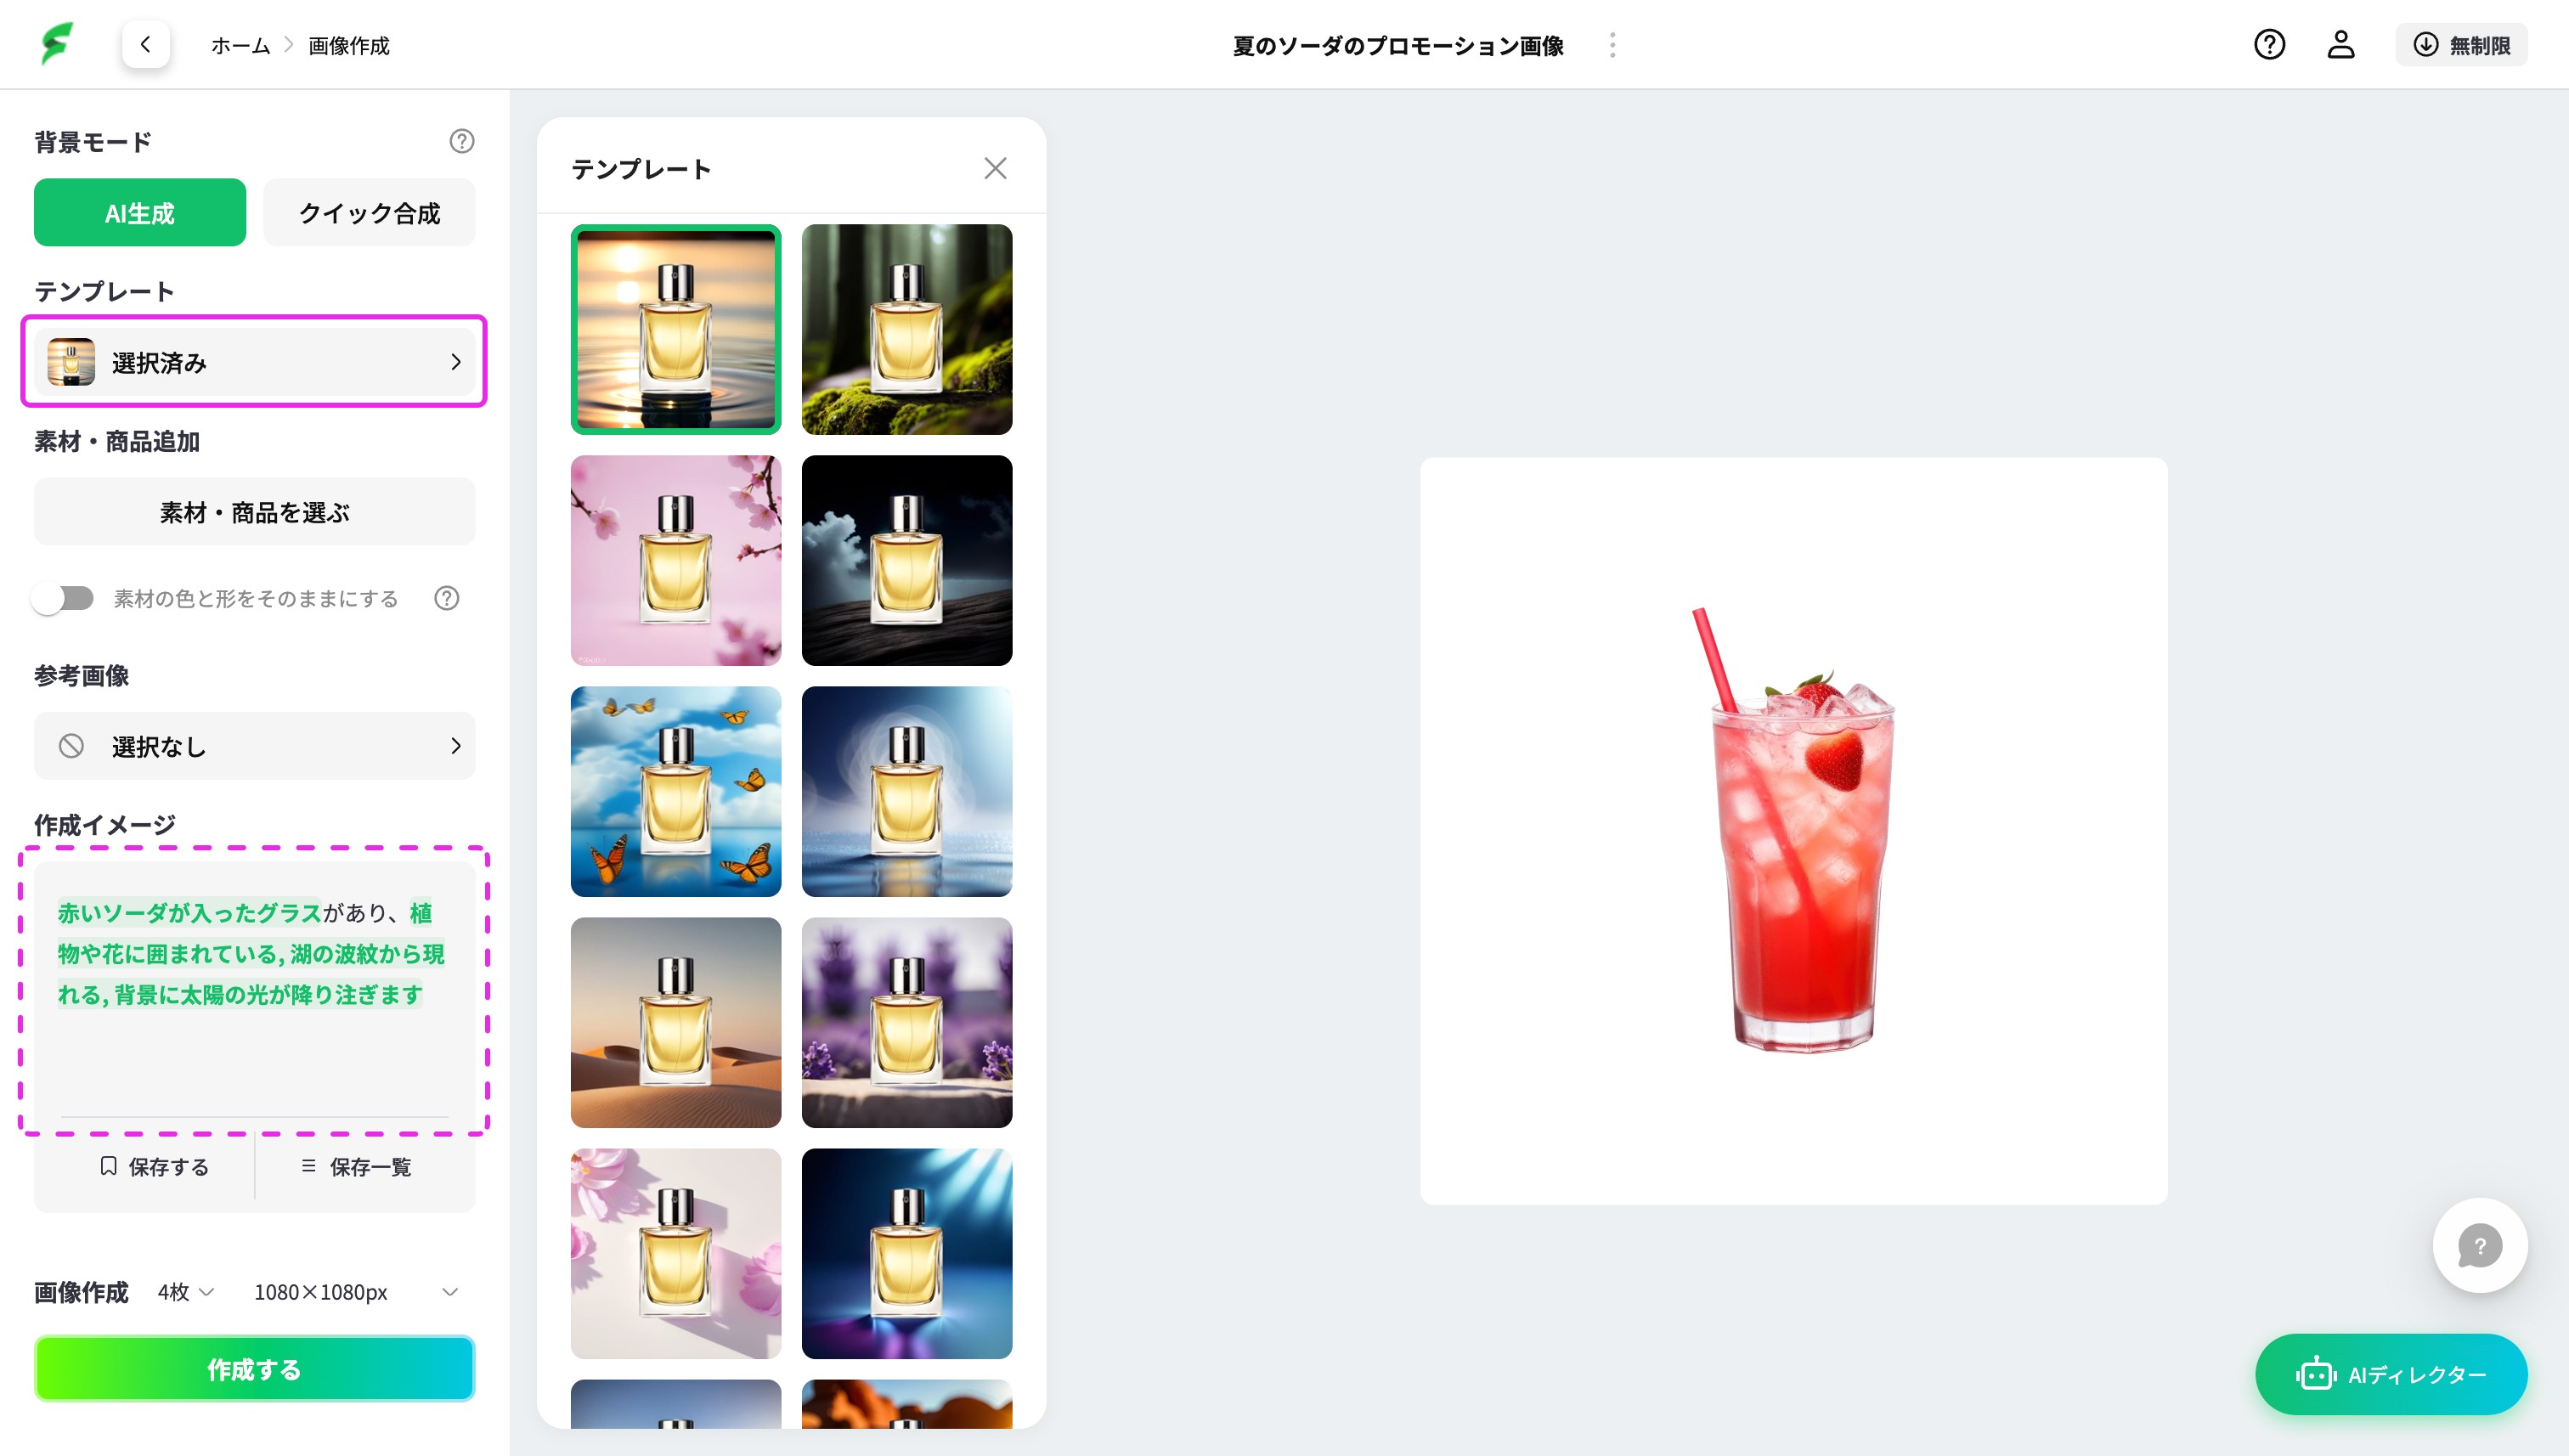The width and height of the screenshot is (2569, 1456).
Task: Click the green app logo icon
Action: coord(57,44)
